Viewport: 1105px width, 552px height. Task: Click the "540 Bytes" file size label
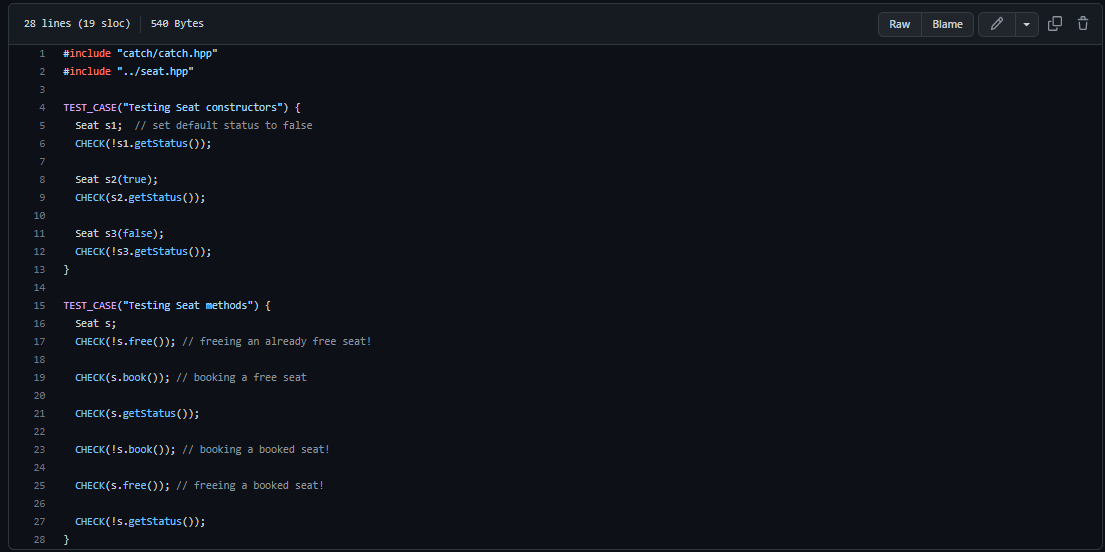pos(177,24)
